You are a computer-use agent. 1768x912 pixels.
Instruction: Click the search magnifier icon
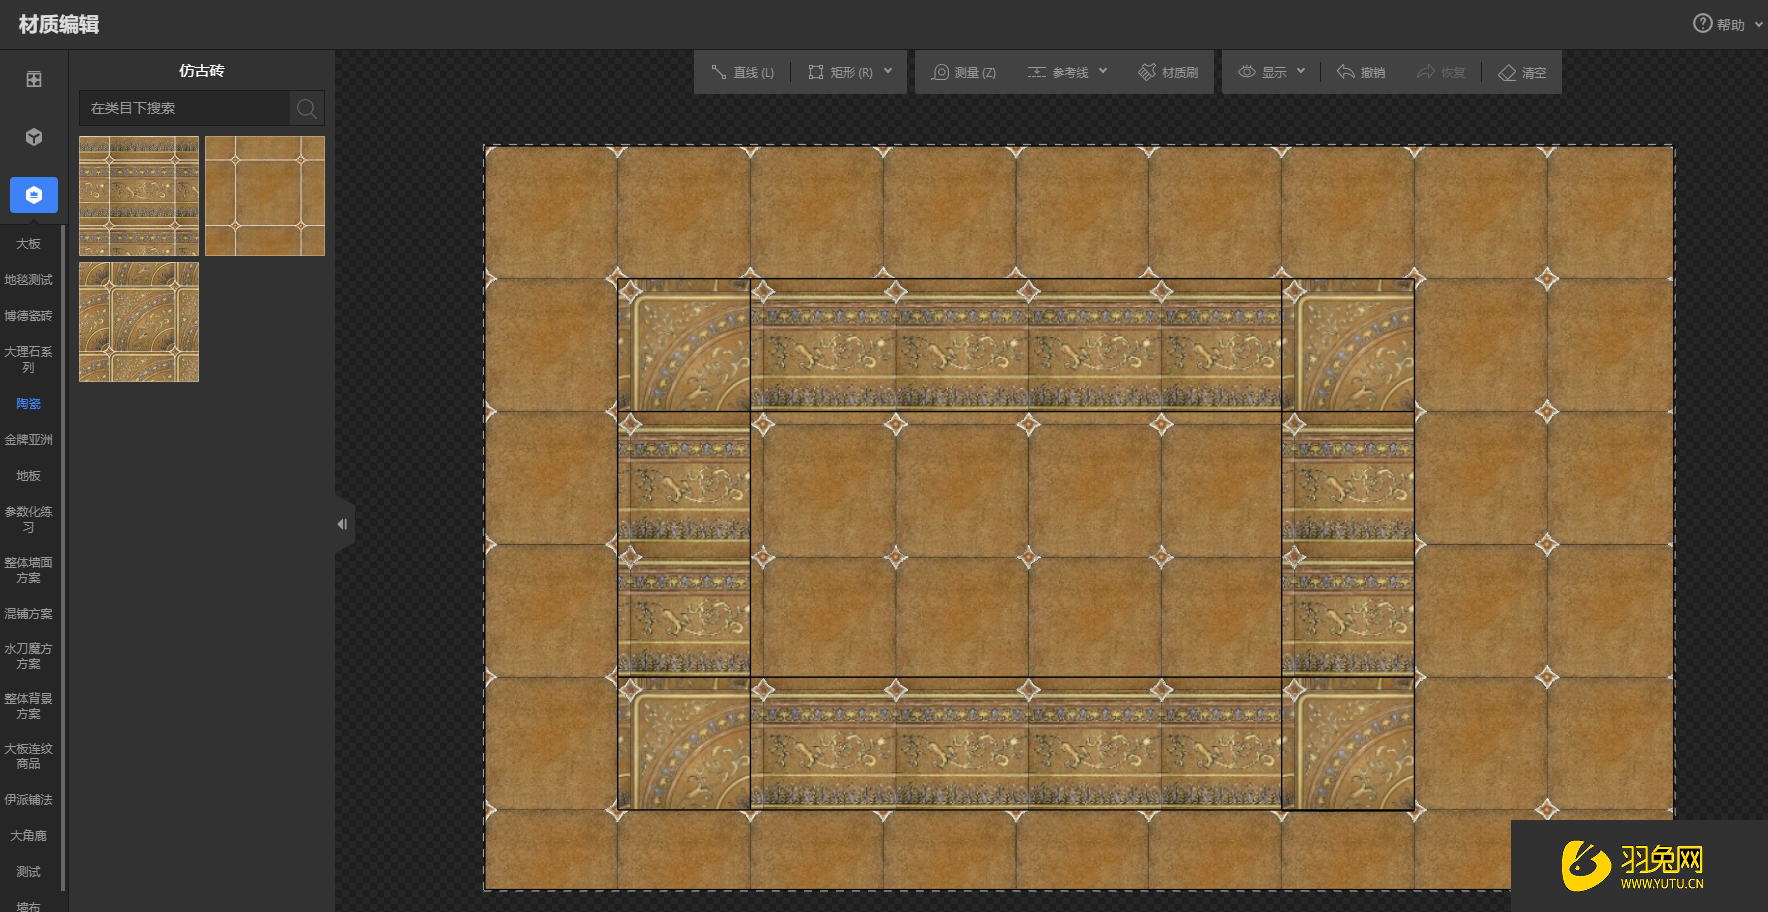pos(307,108)
